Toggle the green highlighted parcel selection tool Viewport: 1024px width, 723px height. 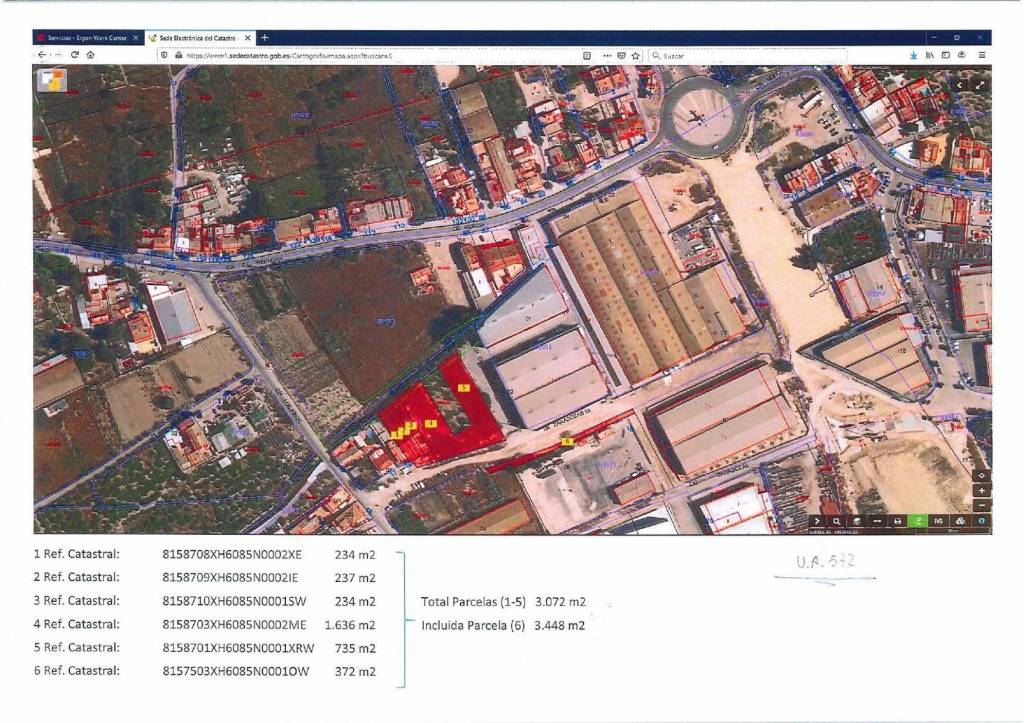pos(918,521)
